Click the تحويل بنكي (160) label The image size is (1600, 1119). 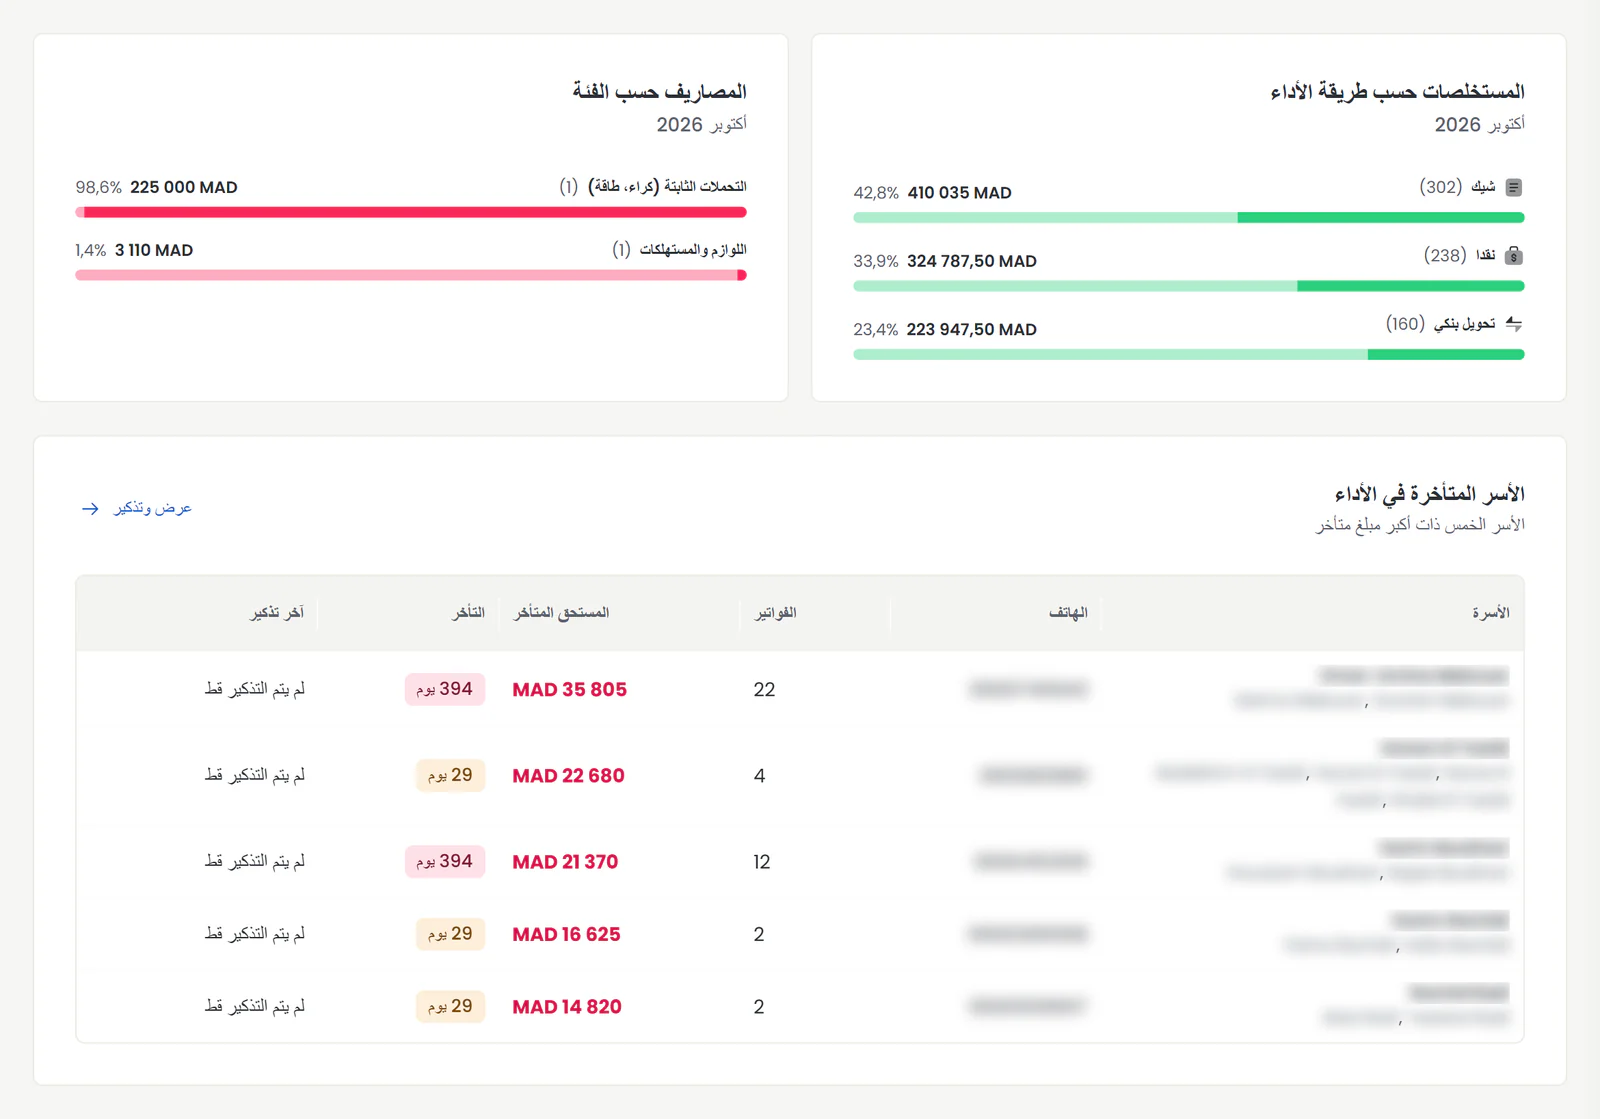point(1440,324)
